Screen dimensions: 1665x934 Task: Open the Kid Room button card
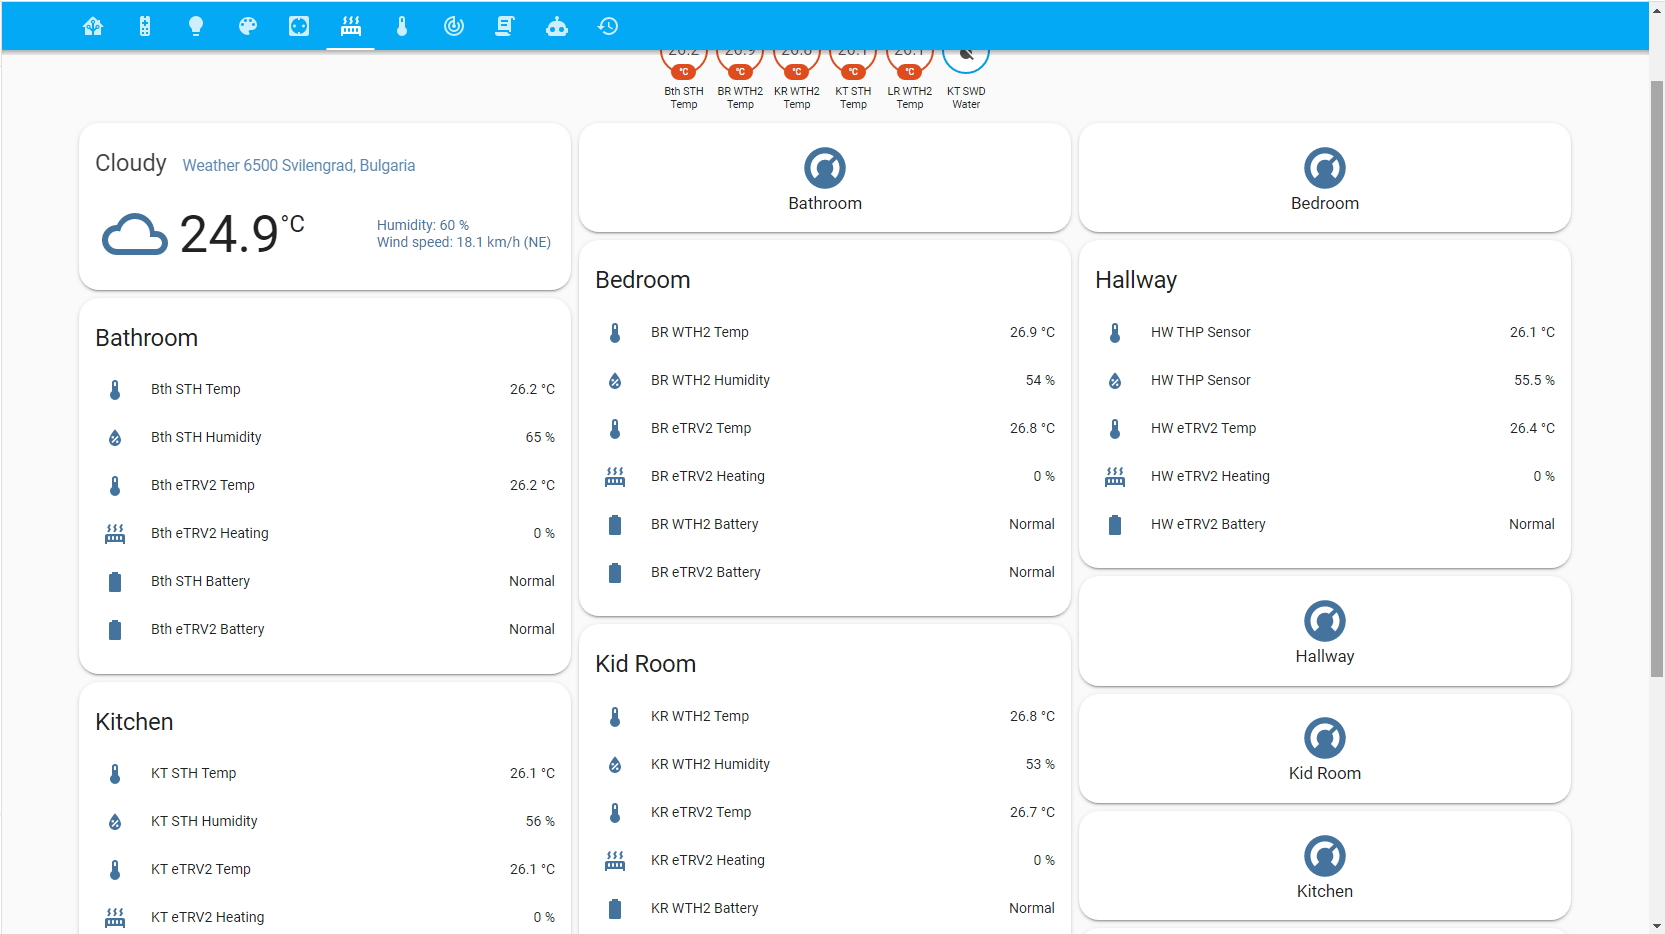pos(1324,749)
